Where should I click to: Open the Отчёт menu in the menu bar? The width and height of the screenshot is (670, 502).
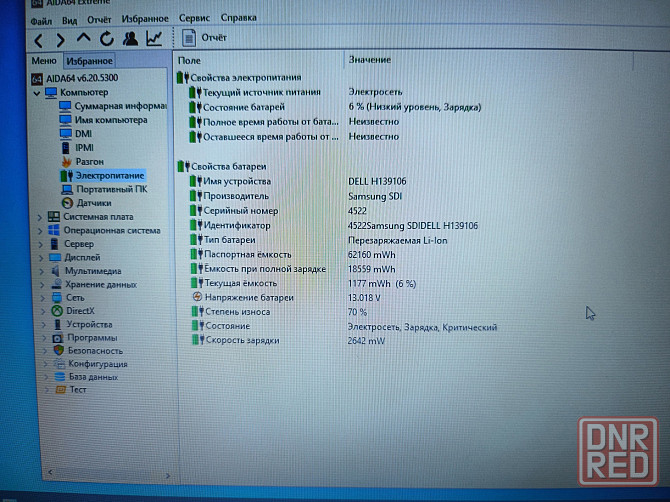99,20
